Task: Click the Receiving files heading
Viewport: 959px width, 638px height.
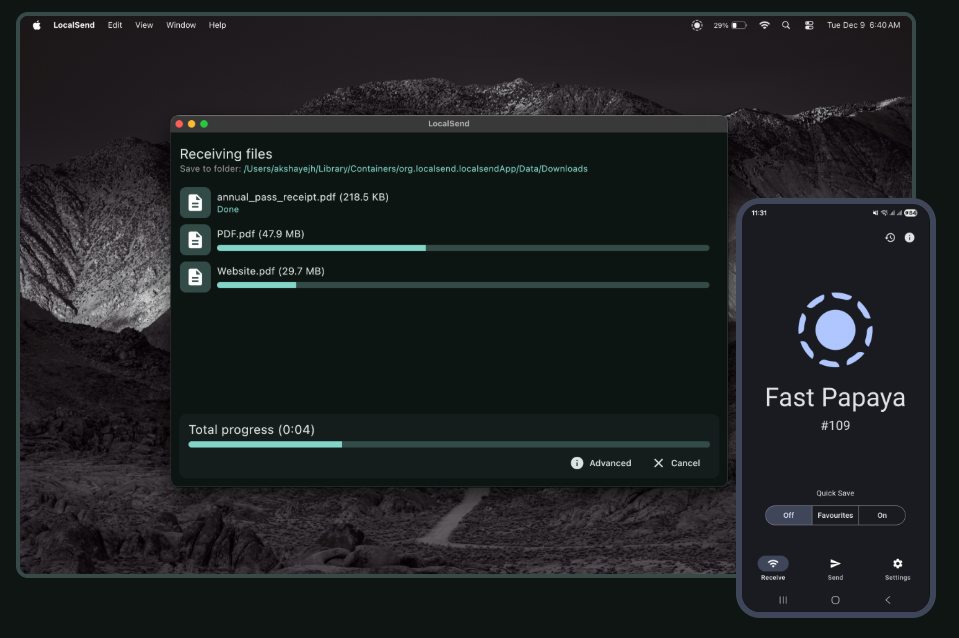Action: pos(226,154)
